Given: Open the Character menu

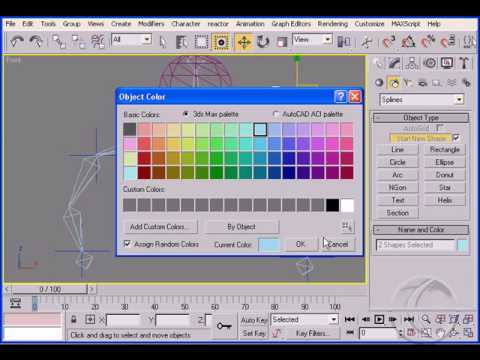Looking at the screenshot, I should [x=186, y=24].
